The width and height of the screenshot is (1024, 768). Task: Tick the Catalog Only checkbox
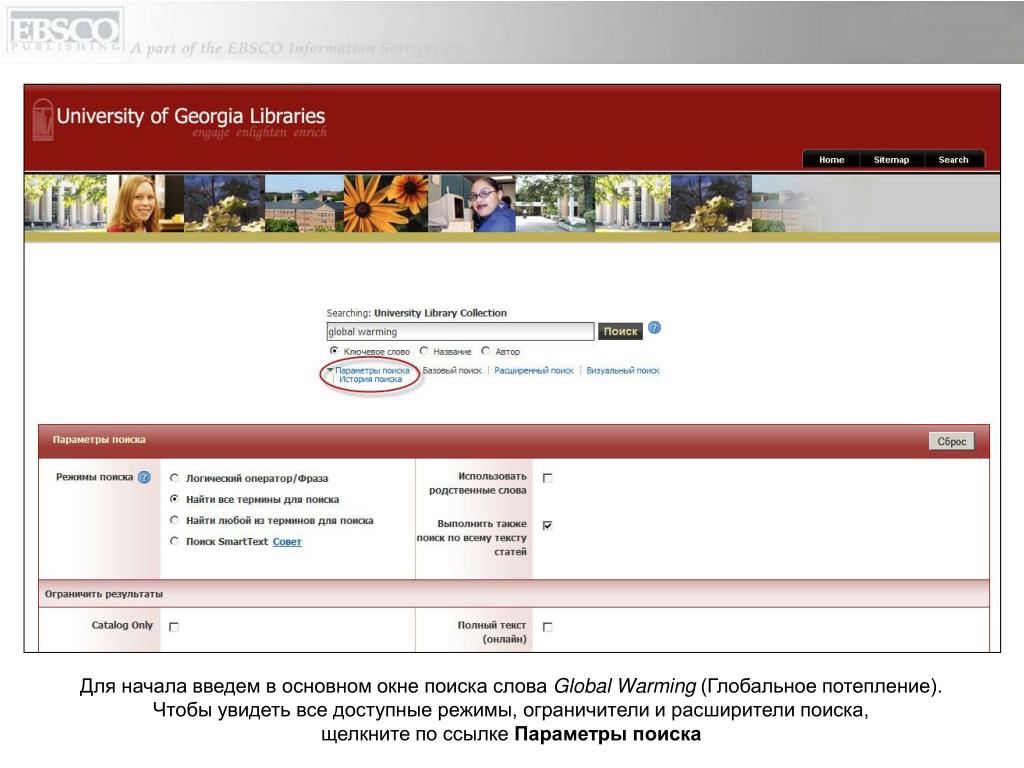pyautogui.click(x=174, y=627)
